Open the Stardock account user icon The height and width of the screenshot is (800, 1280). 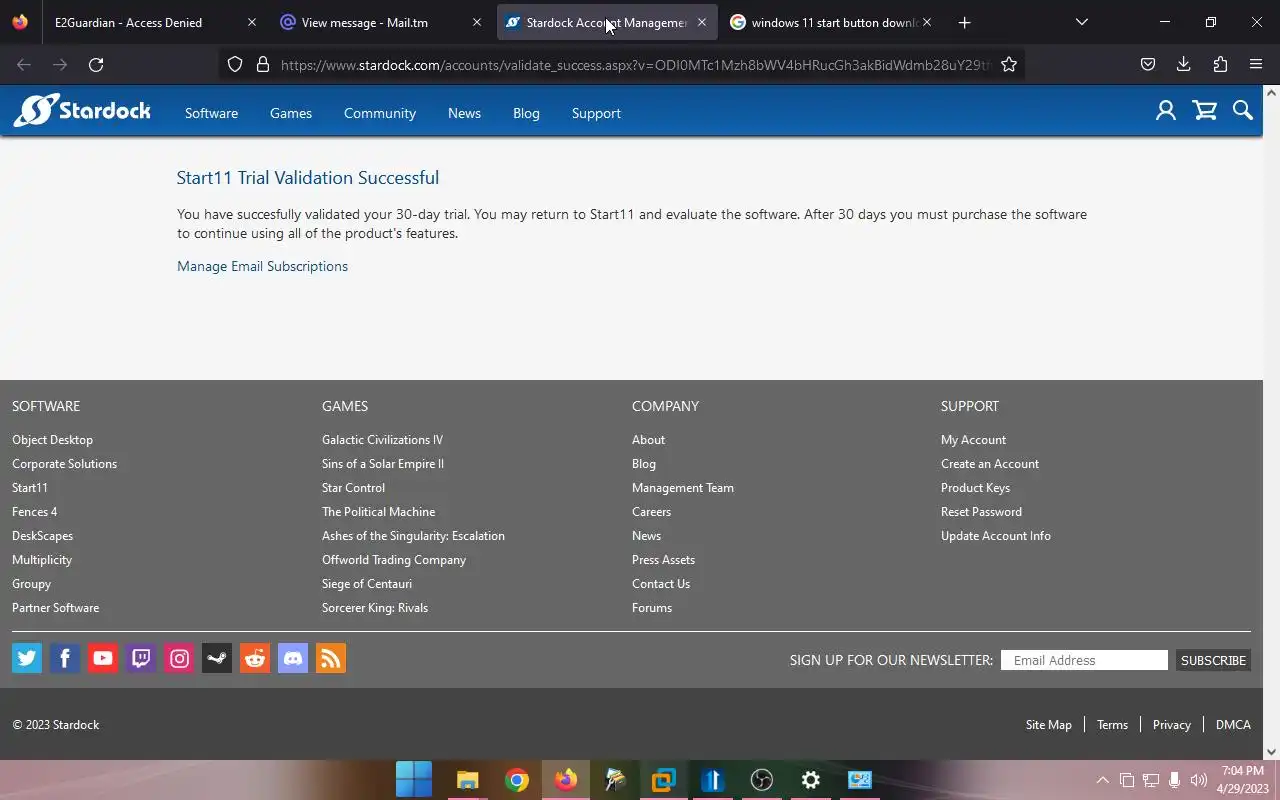[x=1166, y=111]
